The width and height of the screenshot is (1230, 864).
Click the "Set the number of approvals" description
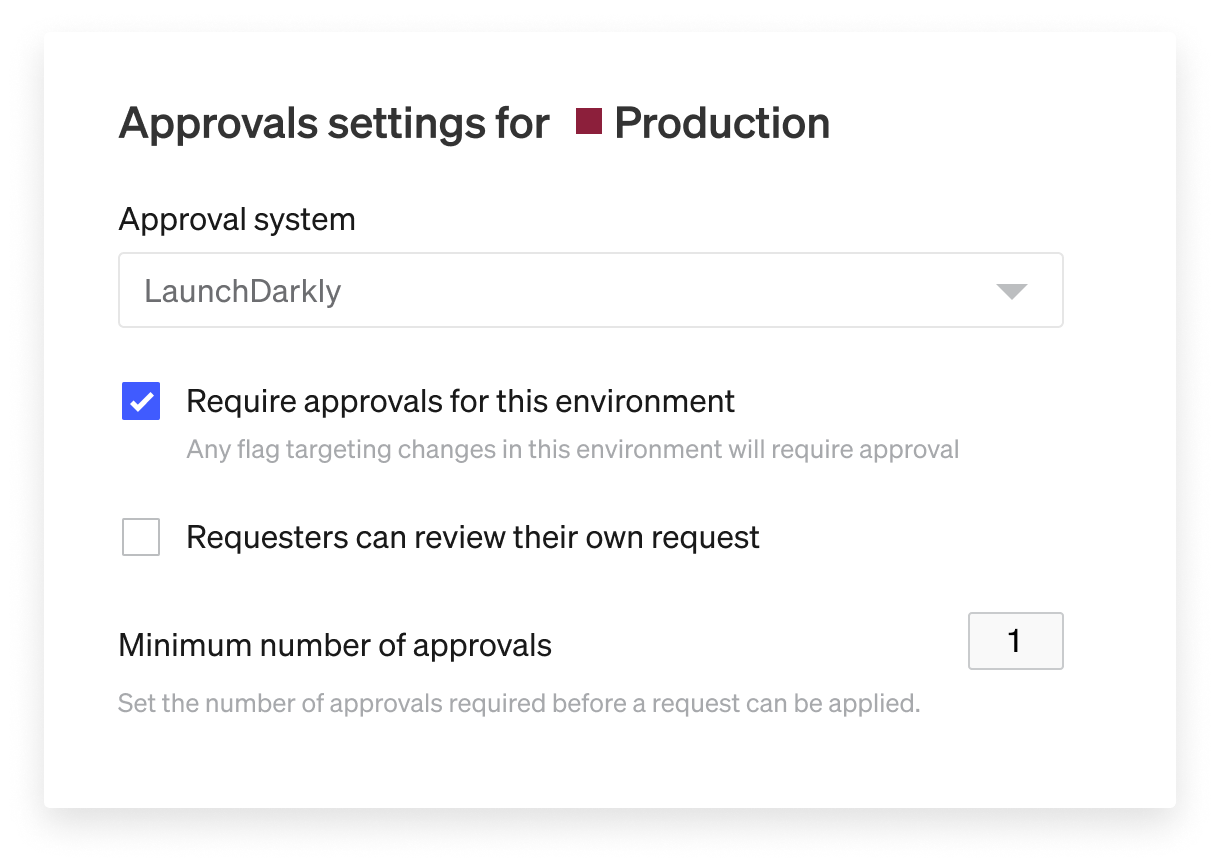click(x=518, y=703)
